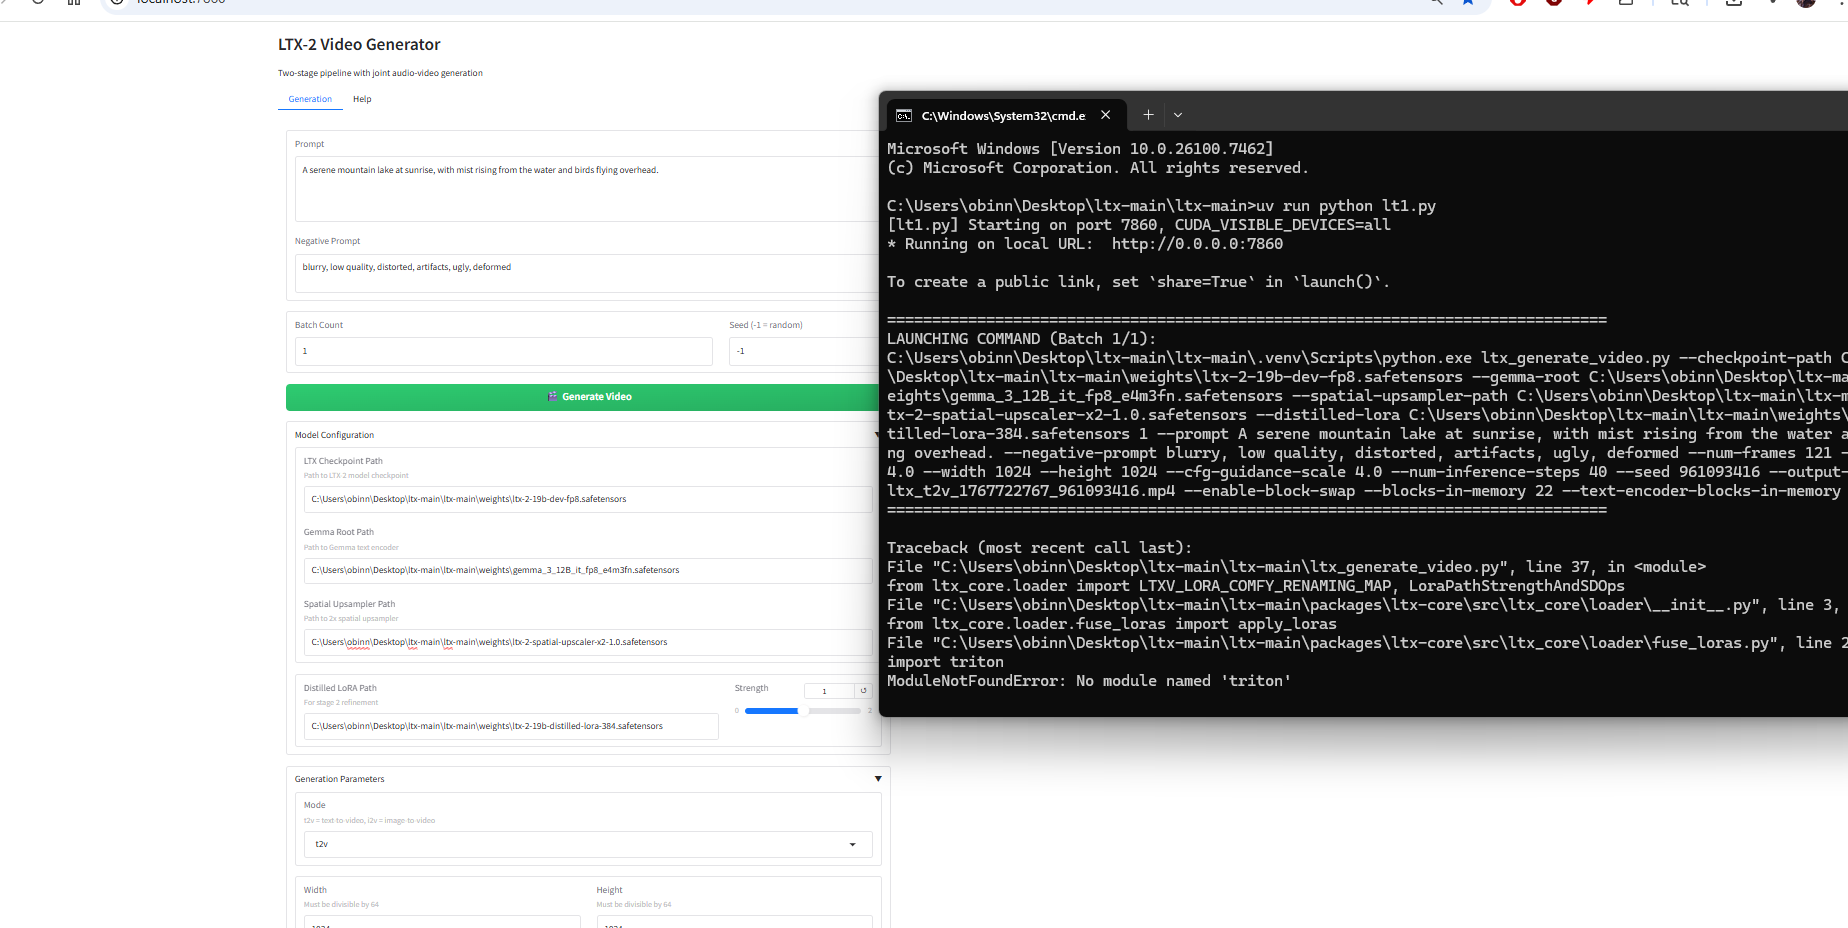Open a new terminal tab
The height and width of the screenshot is (928, 1848).
point(1148,115)
